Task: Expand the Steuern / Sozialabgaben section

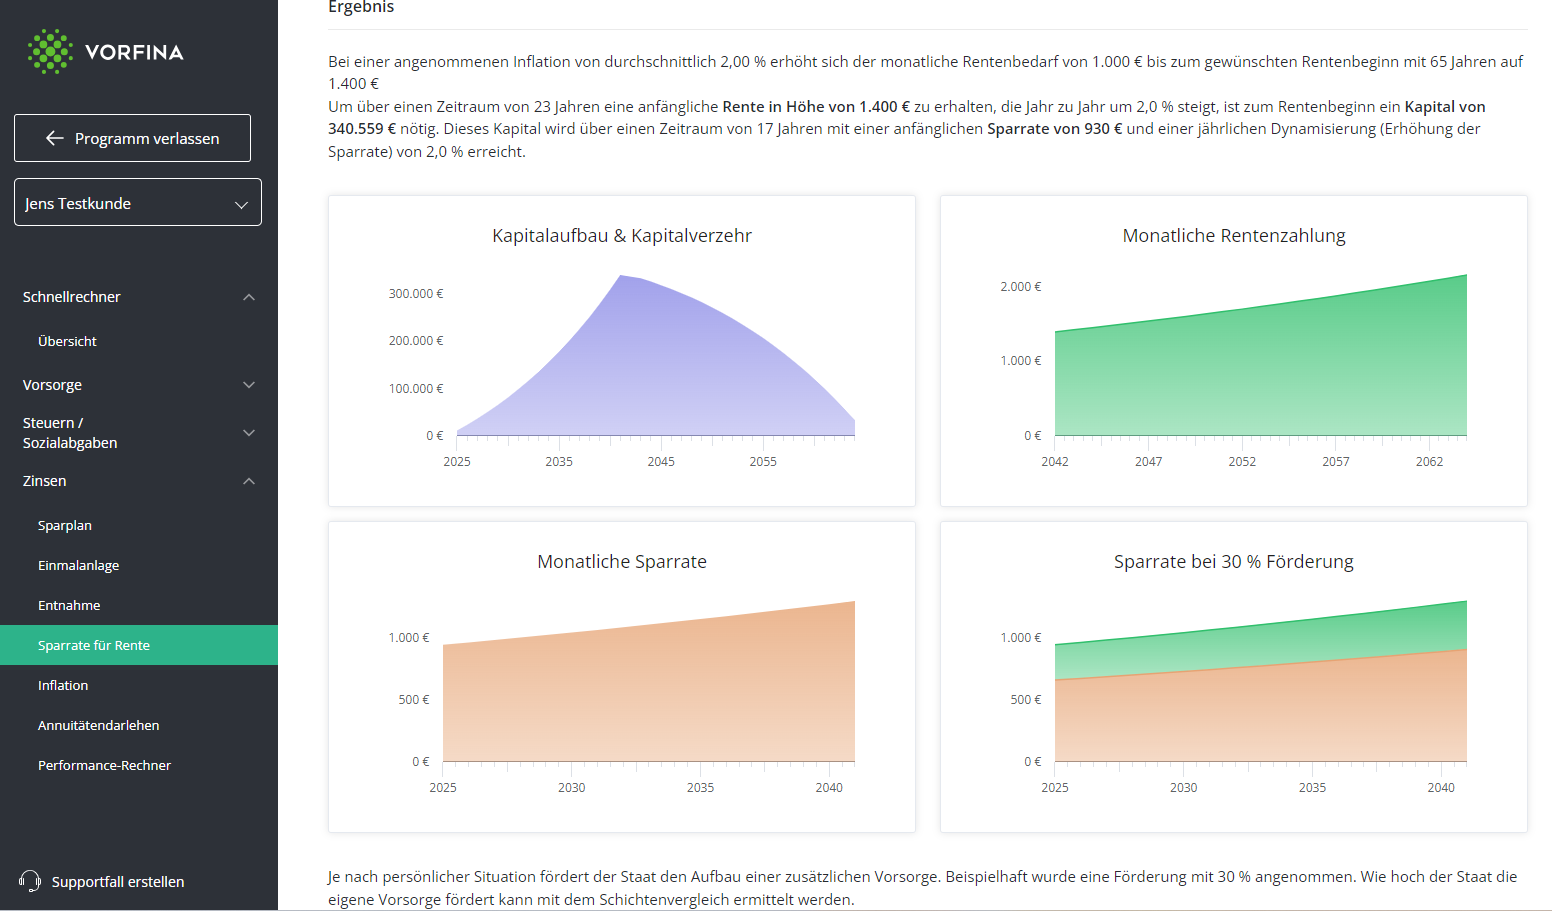Action: coord(139,433)
